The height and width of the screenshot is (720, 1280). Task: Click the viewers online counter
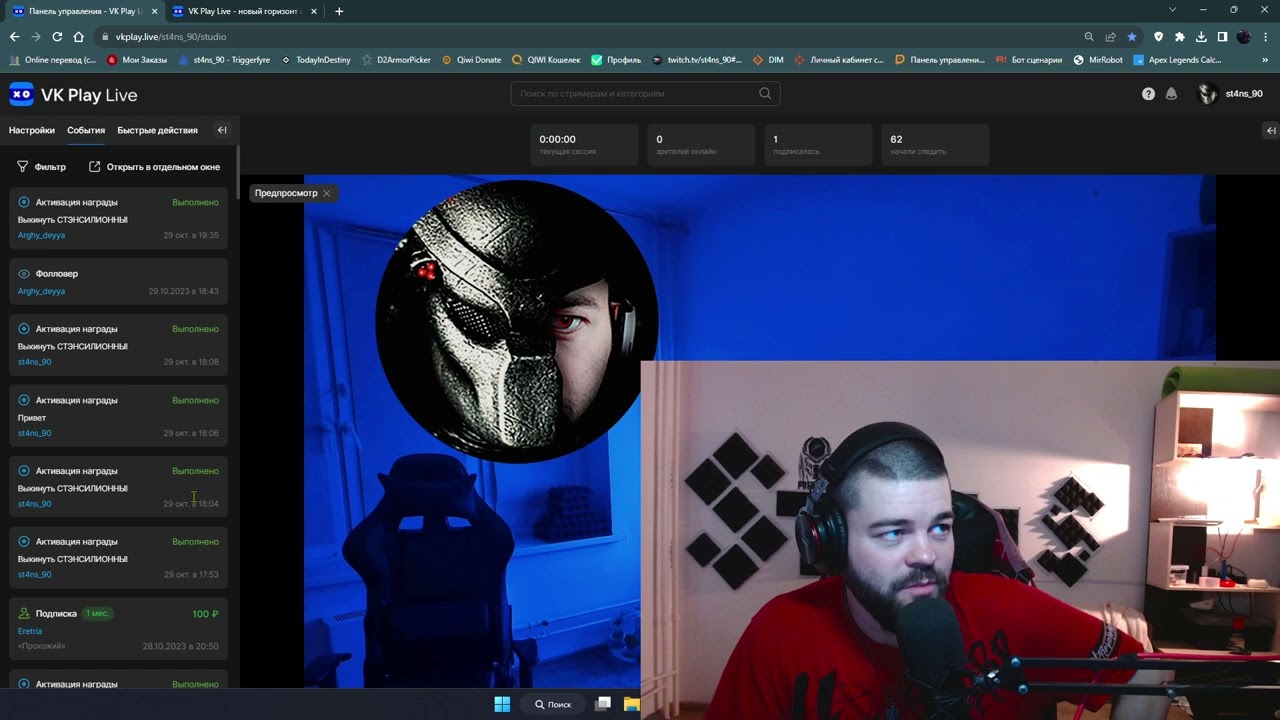701,145
